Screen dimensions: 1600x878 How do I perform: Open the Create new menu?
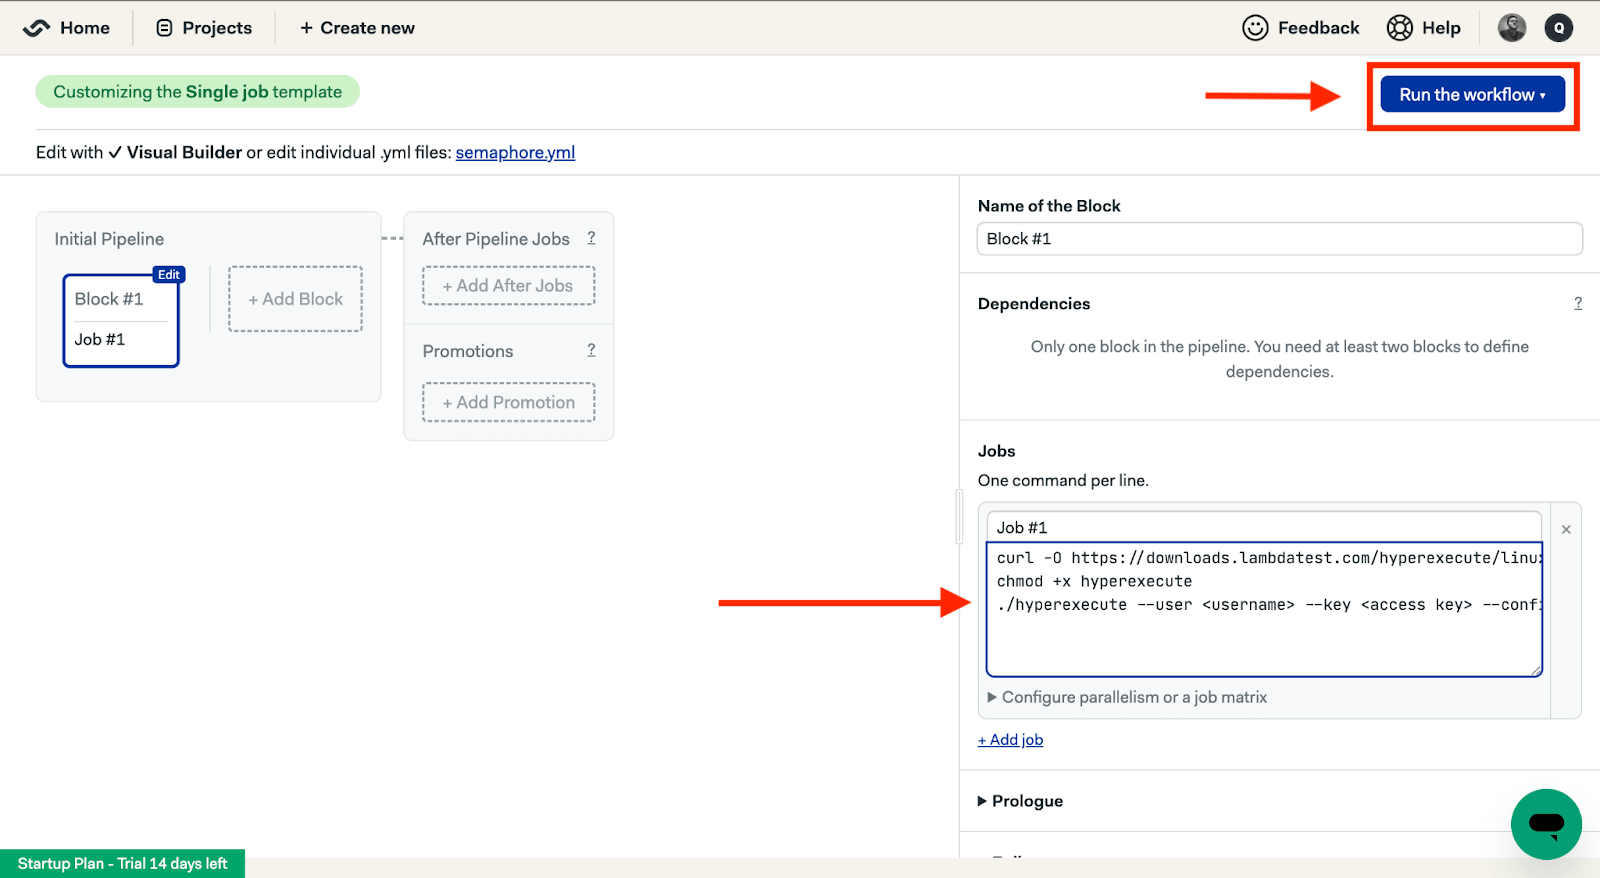(357, 28)
